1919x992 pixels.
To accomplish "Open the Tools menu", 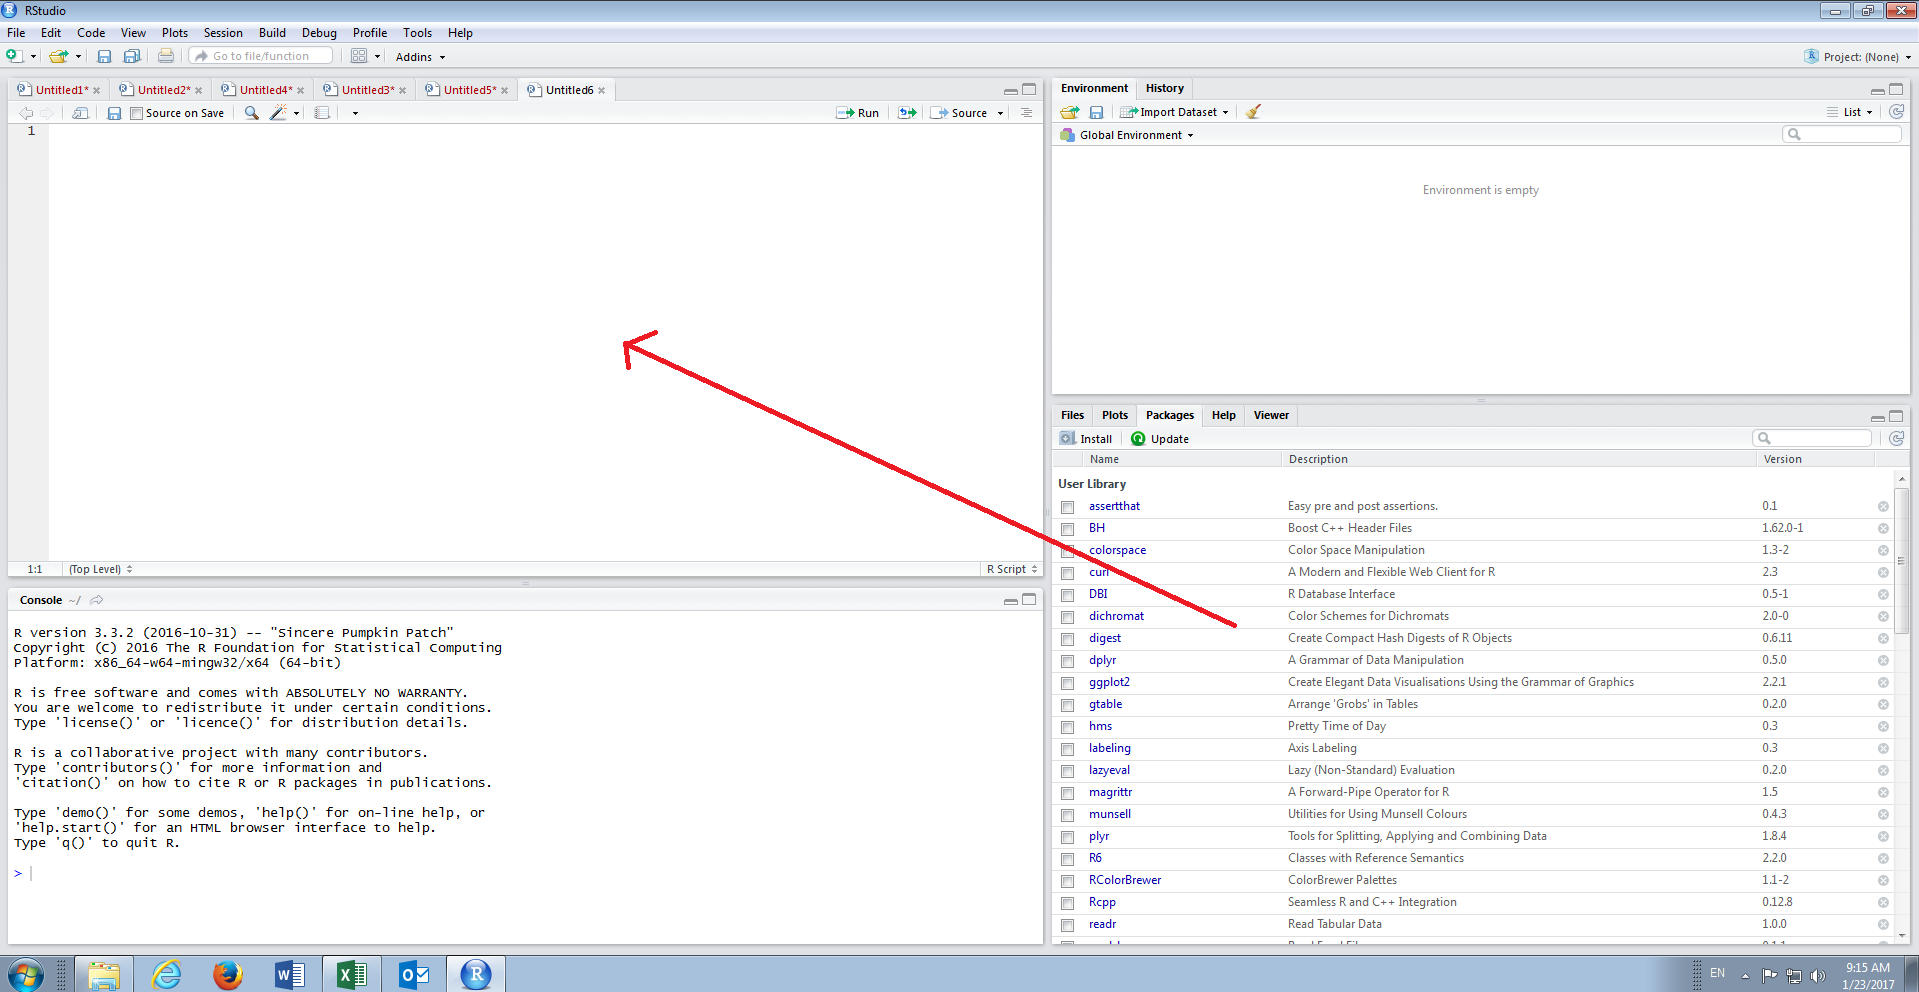I will point(417,33).
